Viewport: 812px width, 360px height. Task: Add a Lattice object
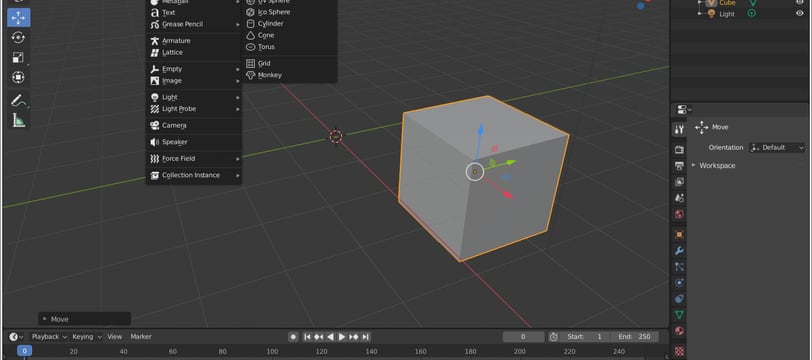194,52
